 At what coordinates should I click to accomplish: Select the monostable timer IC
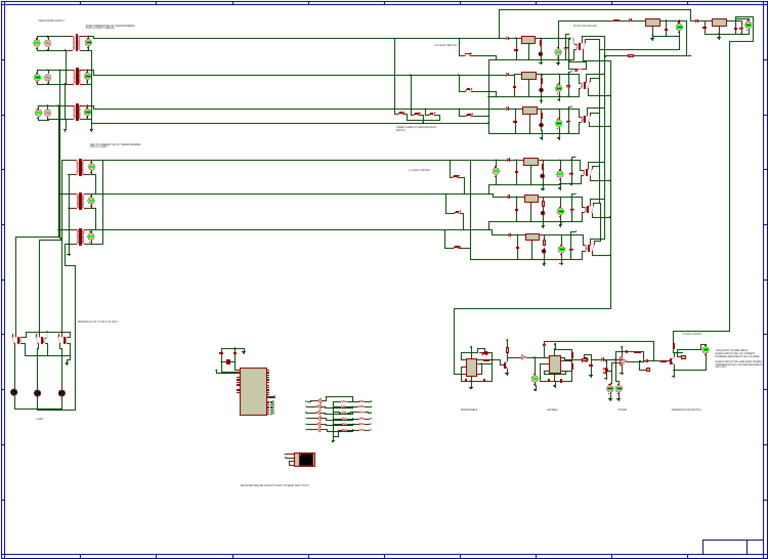tap(471, 367)
